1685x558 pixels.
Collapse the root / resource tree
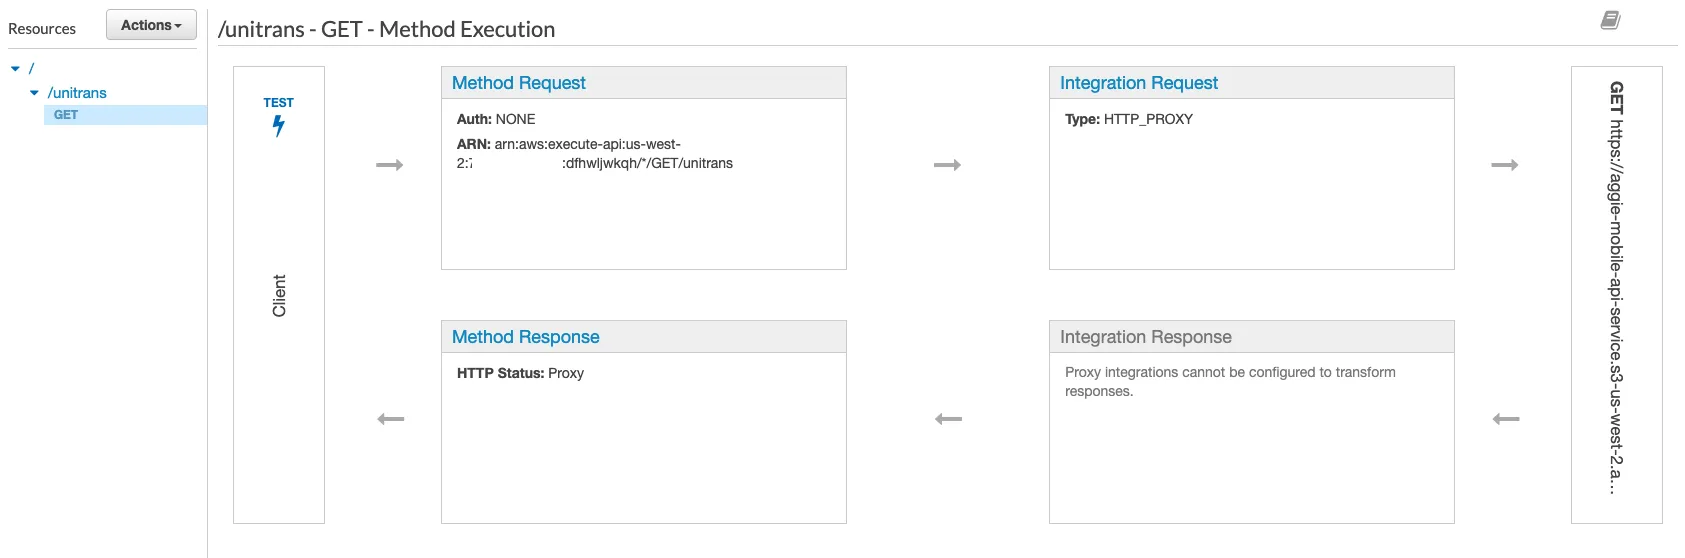(15, 69)
